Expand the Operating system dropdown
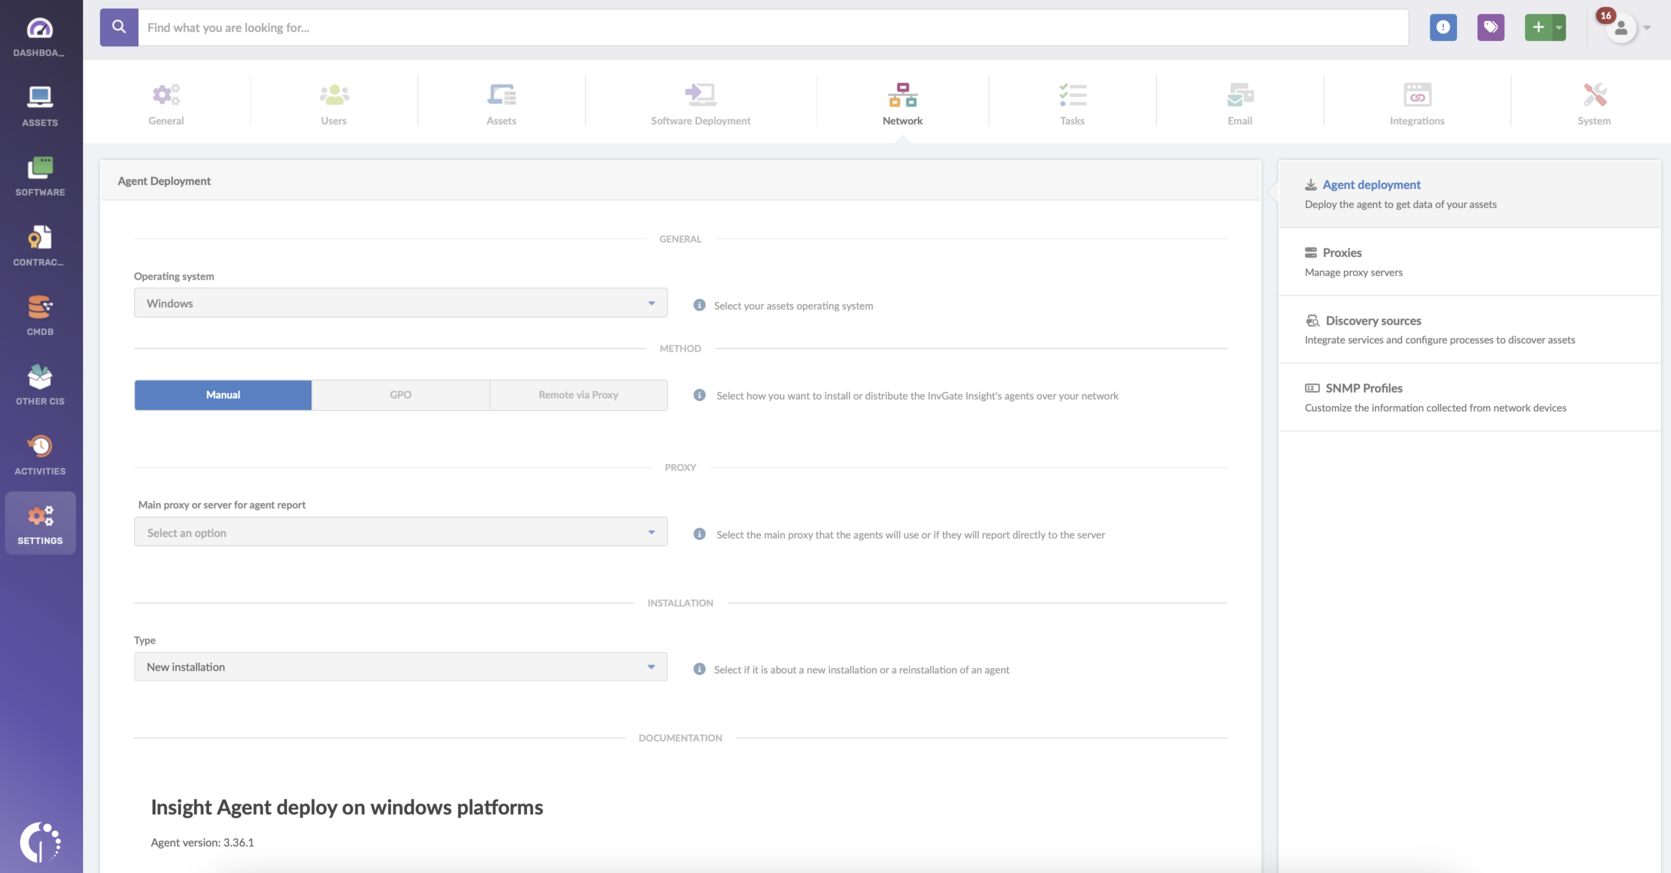Viewport: 1671px width, 873px height. click(x=400, y=303)
